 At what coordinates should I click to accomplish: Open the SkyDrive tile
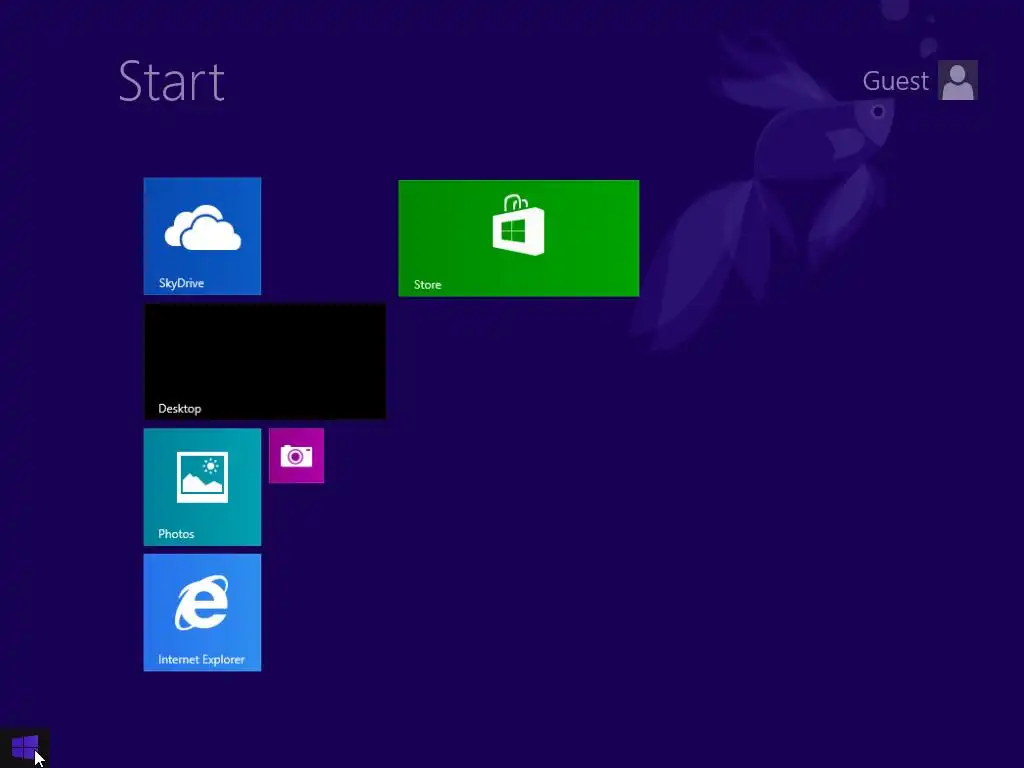click(202, 236)
